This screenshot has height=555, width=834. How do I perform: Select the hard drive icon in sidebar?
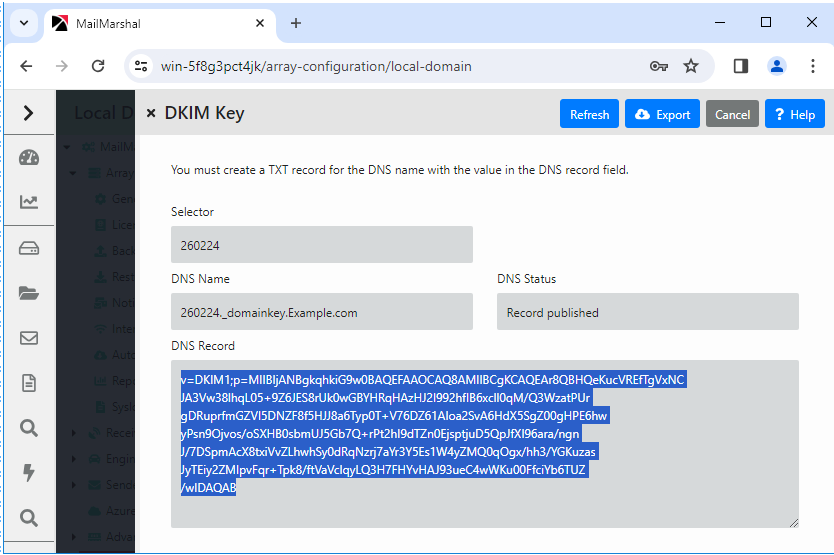point(28,248)
